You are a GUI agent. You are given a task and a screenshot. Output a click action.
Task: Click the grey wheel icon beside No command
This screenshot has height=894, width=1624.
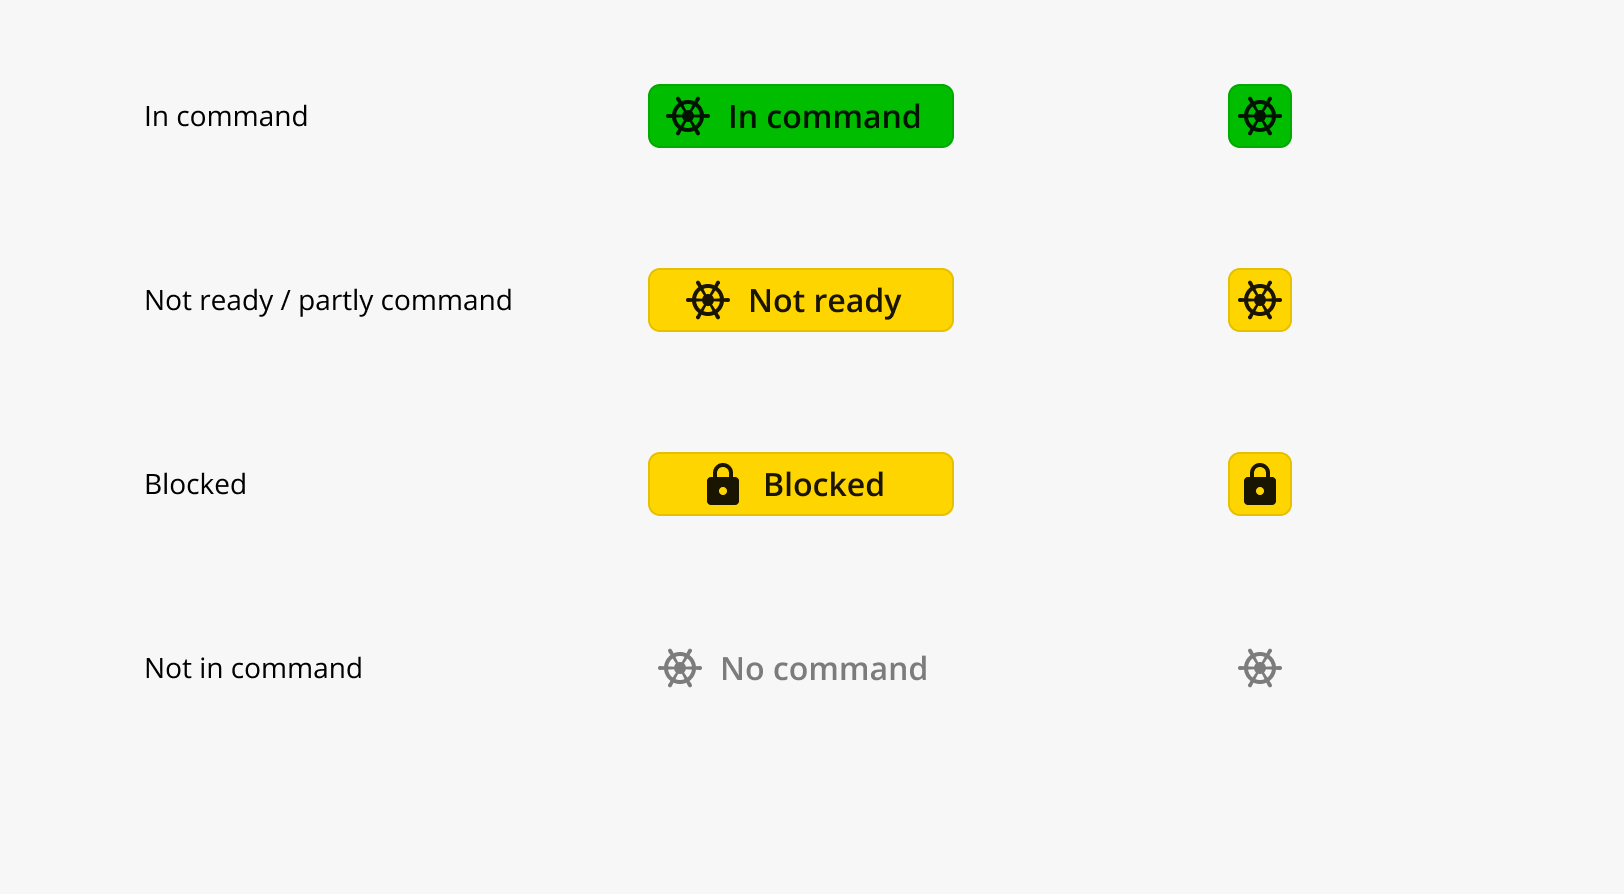point(680,668)
